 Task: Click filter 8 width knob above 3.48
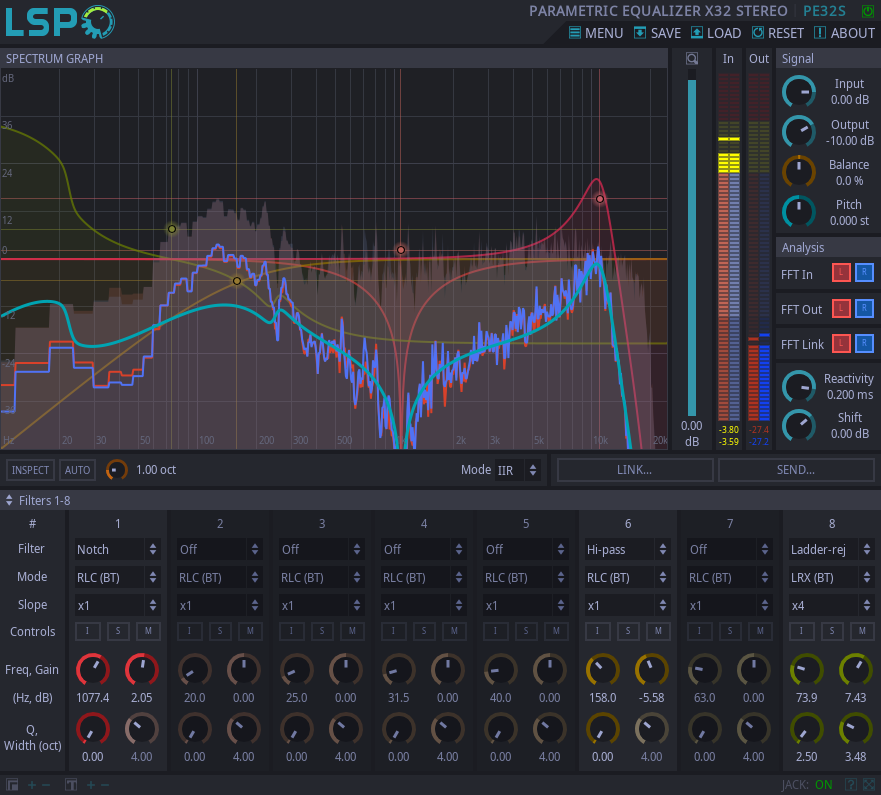pos(856,729)
